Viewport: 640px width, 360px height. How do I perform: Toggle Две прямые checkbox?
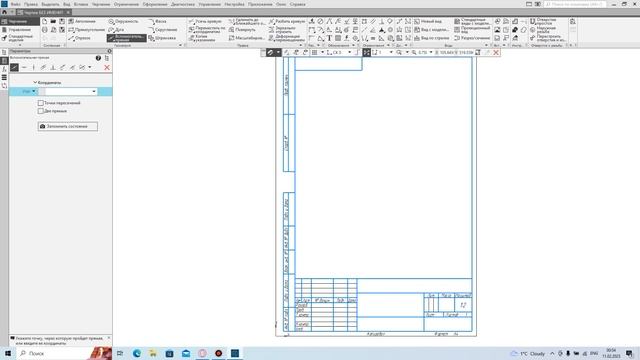tap(40, 111)
